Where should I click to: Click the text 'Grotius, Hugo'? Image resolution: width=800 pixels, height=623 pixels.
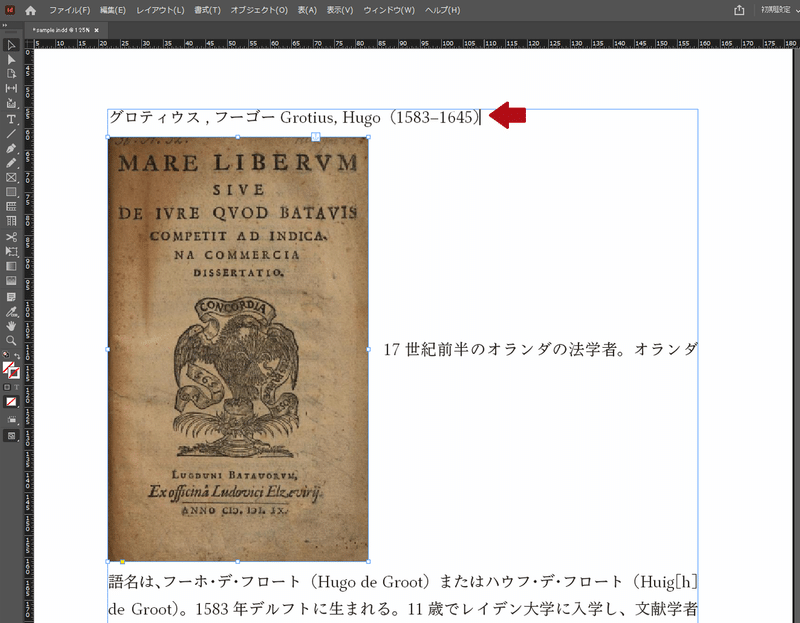coord(330,118)
